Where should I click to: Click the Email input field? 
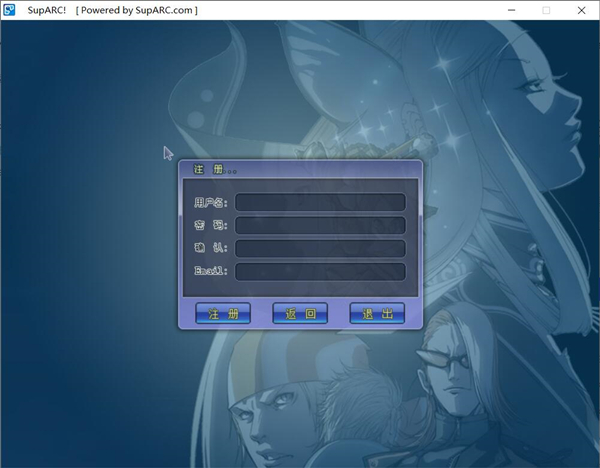(320, 271)
